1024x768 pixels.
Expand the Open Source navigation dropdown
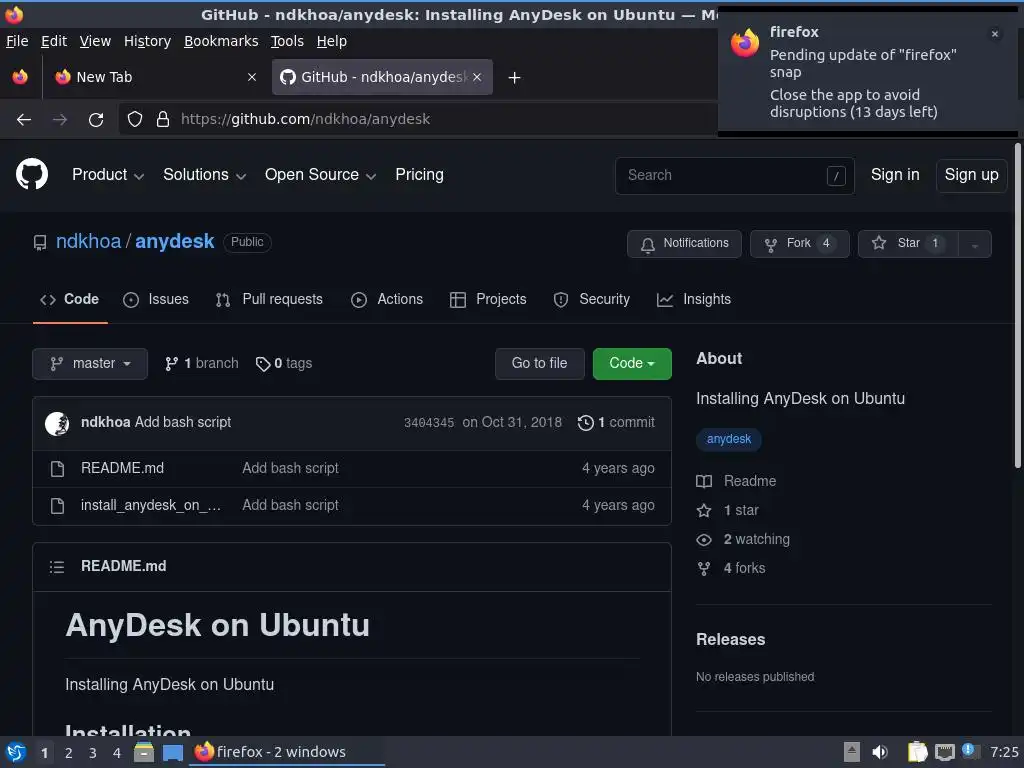(320, 174)
